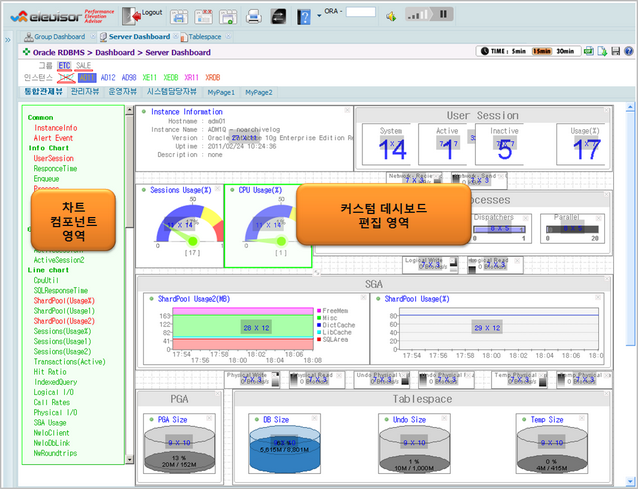Viewport: 638px width, 489px height.
Task: Click the Logout icon
Action: [x=132, y=16]
